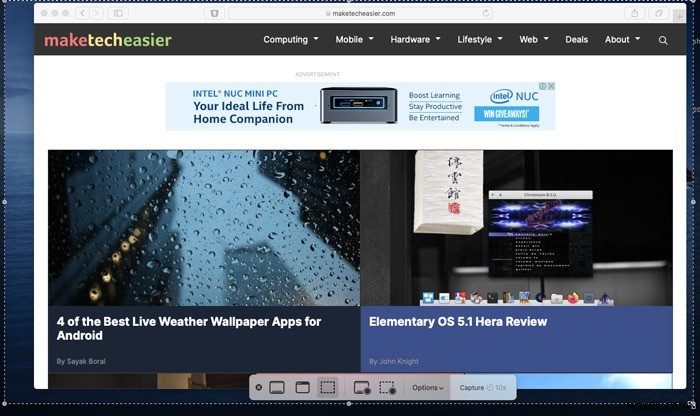700x416 pixels.
Task: Click the maketecheasier logo
Action: (108, 40)
